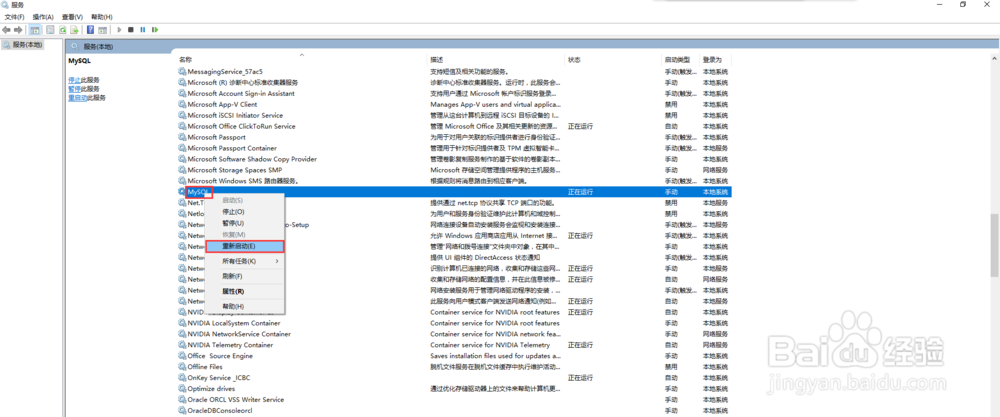Choose 重新启动(E) in the context menu
Viewport: 1000px width, 417px height.
245,246
